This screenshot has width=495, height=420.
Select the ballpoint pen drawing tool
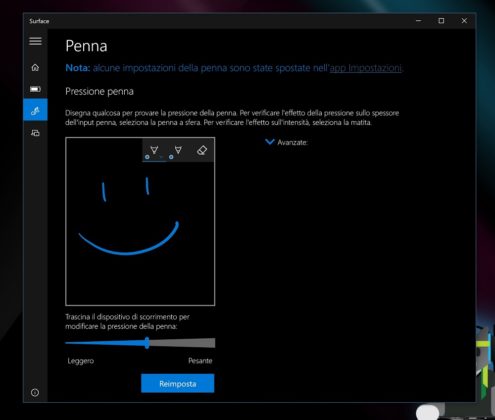click(x=154, y=150)
